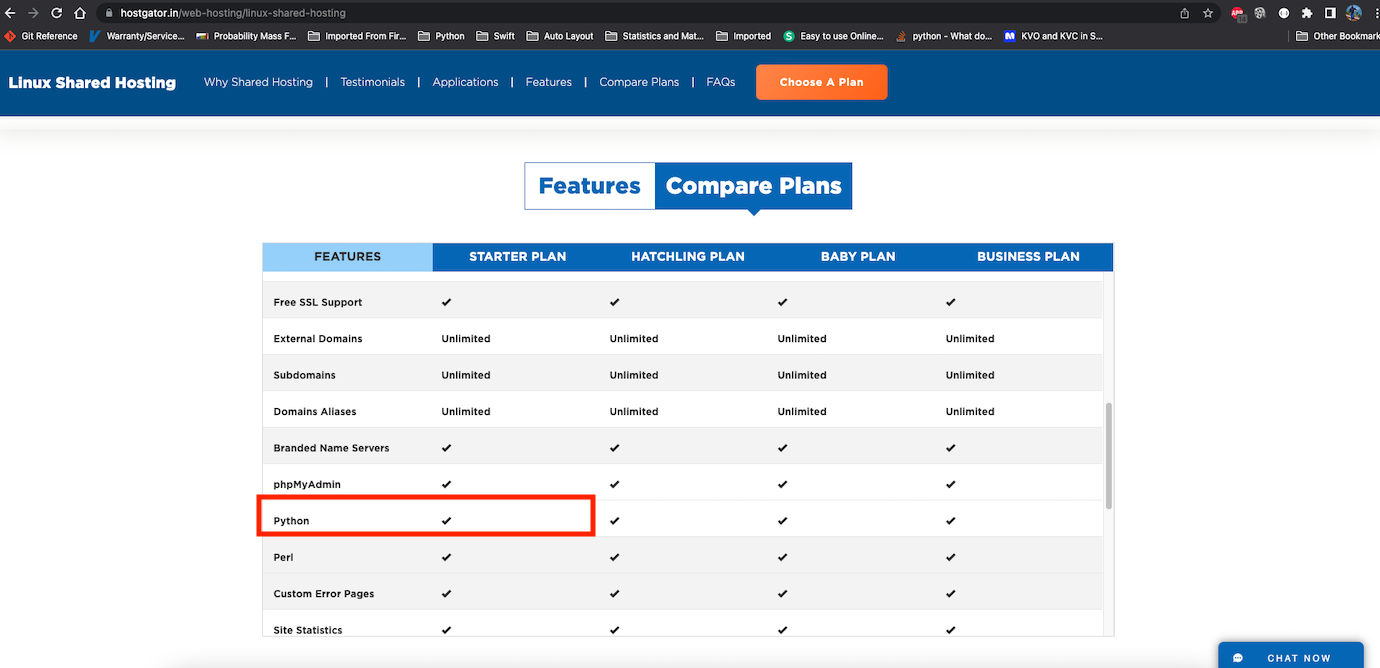The width and height of the screenshot is (1380, 668).
Task: Open the Testimonials nav link
Action: [372, 82]
